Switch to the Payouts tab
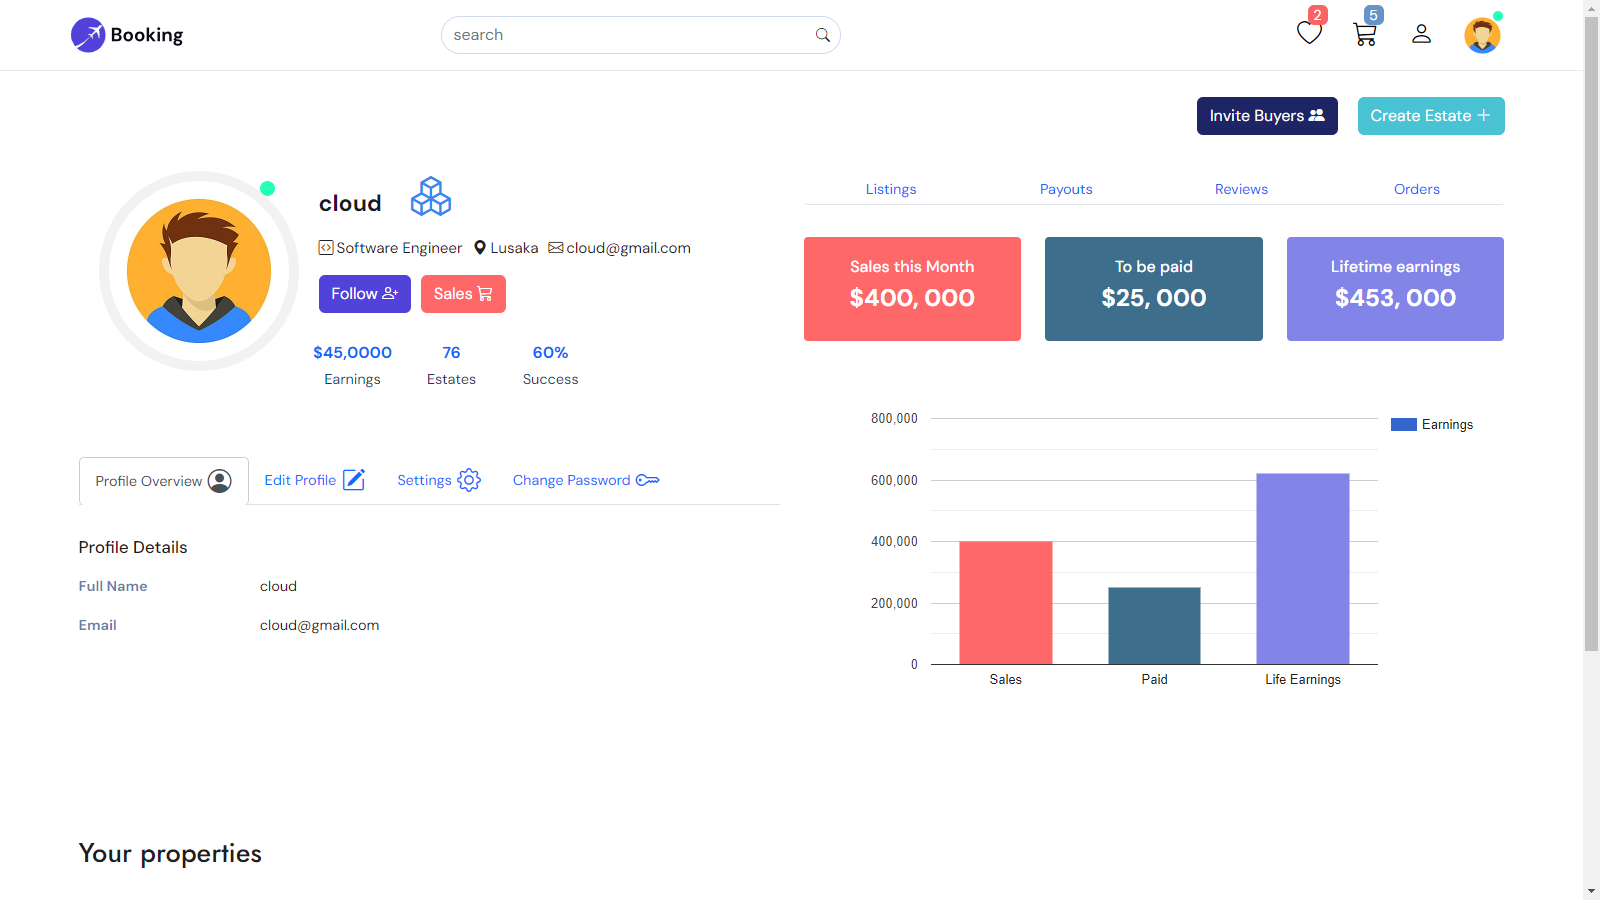 click(x=1065, y=189)
